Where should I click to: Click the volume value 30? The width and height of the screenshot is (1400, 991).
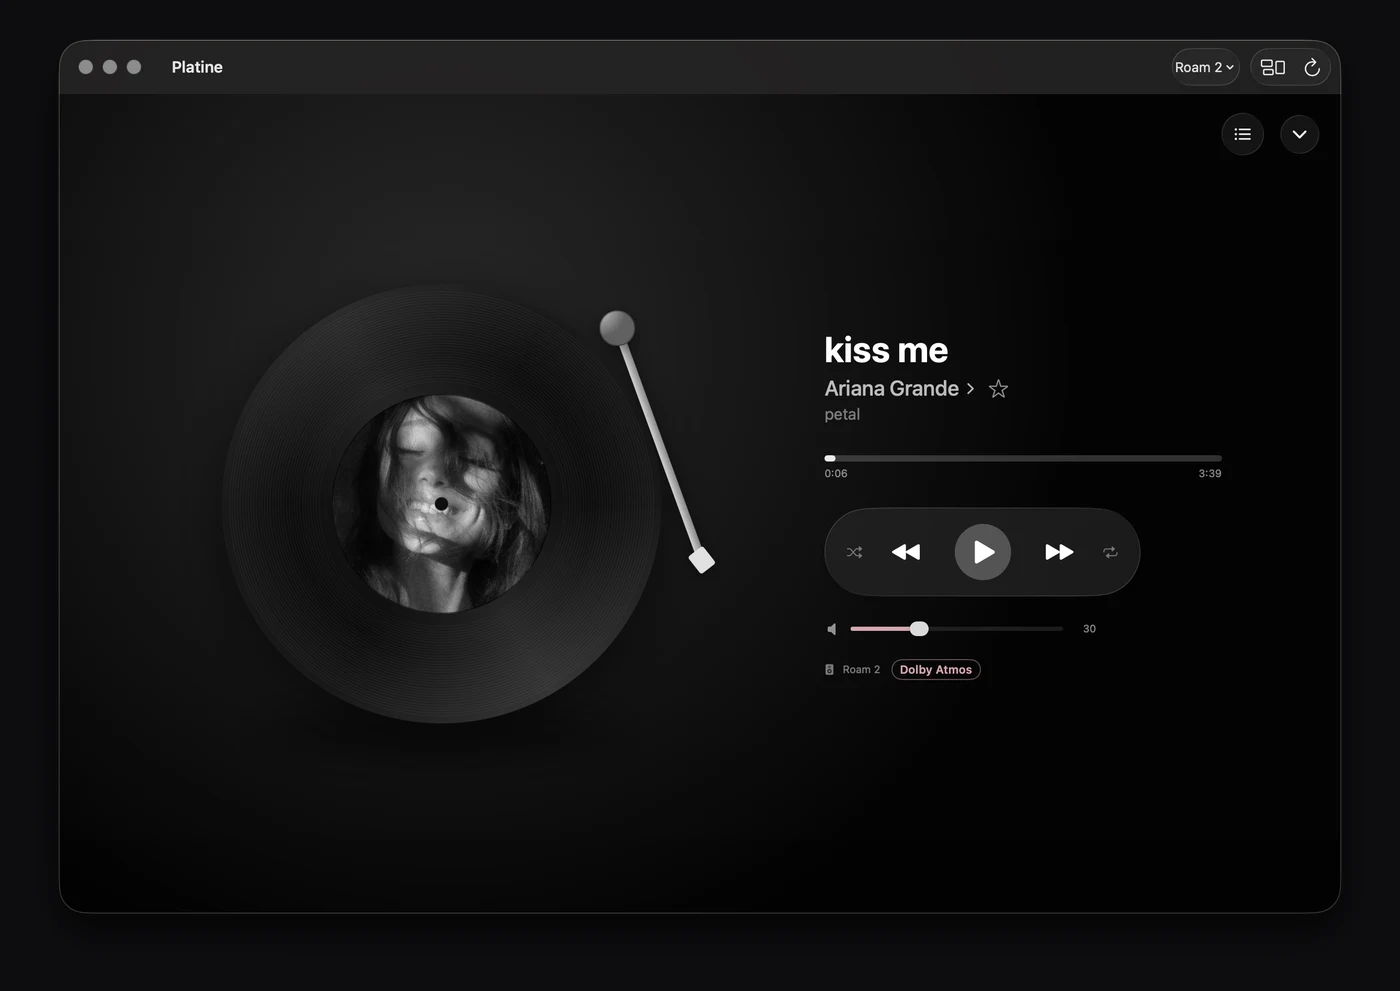tap(1089, 629)
